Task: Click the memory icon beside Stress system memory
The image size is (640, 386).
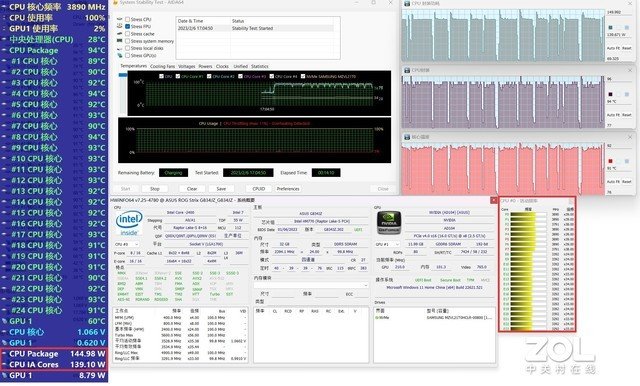Action: (120, 41)
